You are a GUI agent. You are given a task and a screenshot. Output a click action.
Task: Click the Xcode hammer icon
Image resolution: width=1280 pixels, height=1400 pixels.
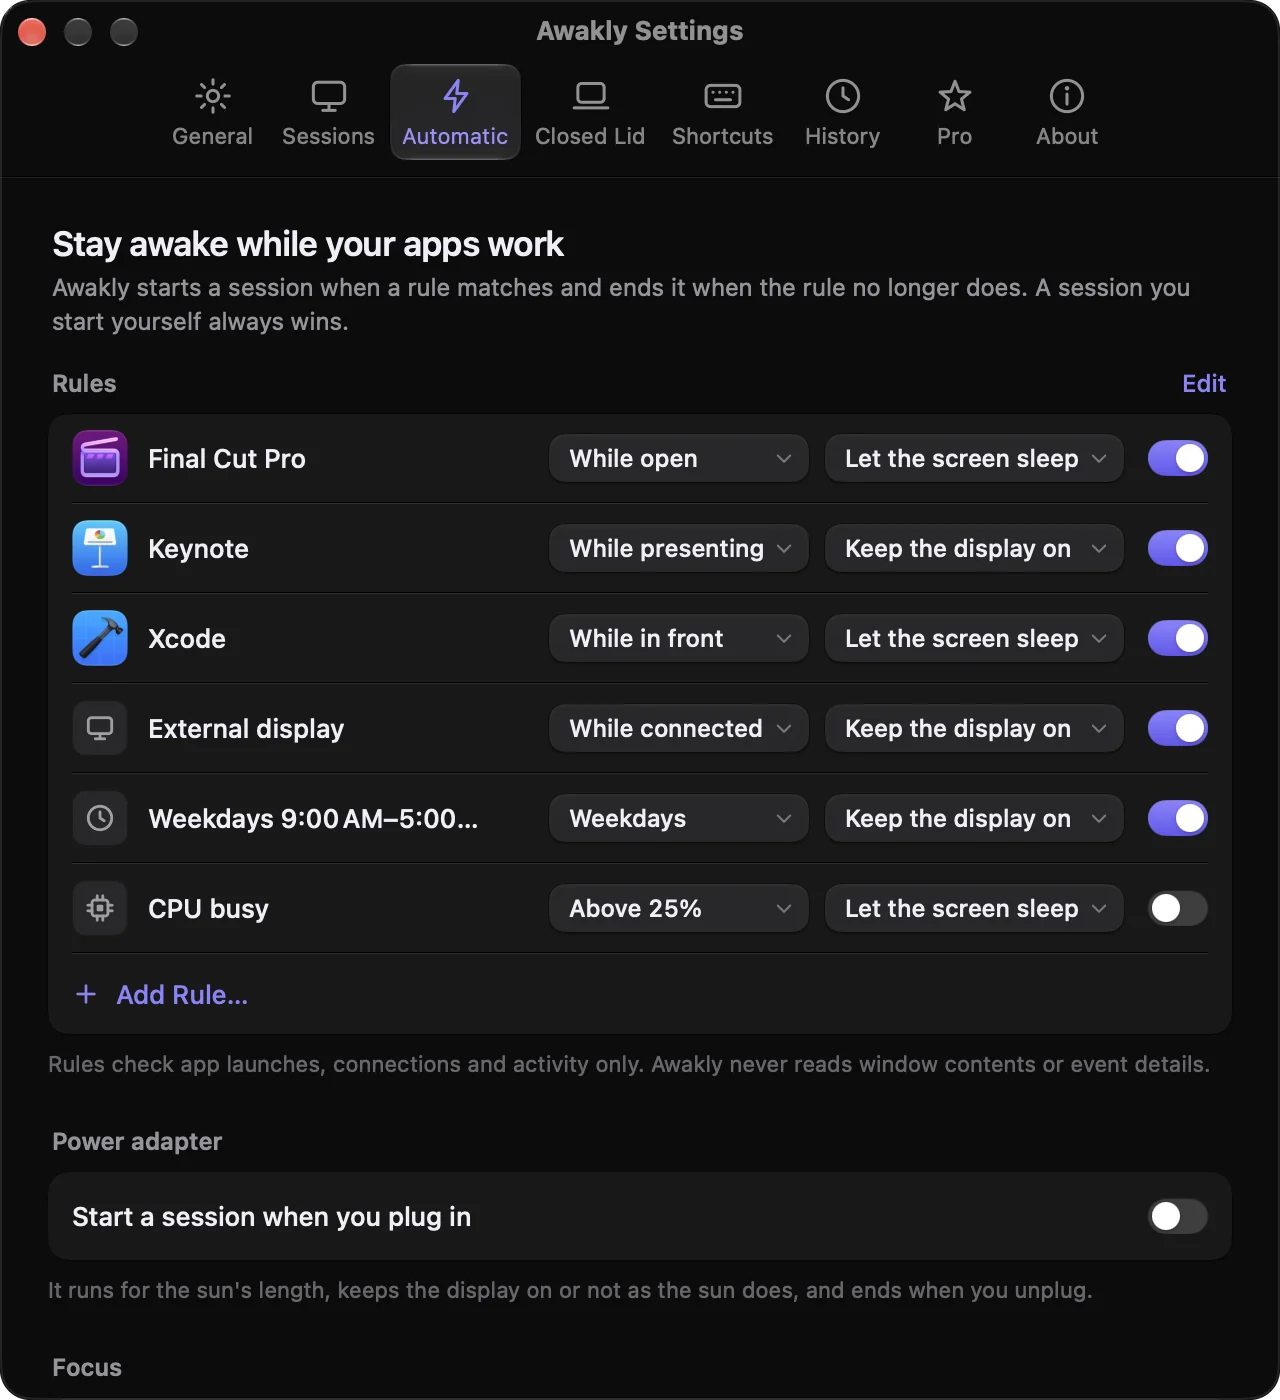[x=100, y=638]
